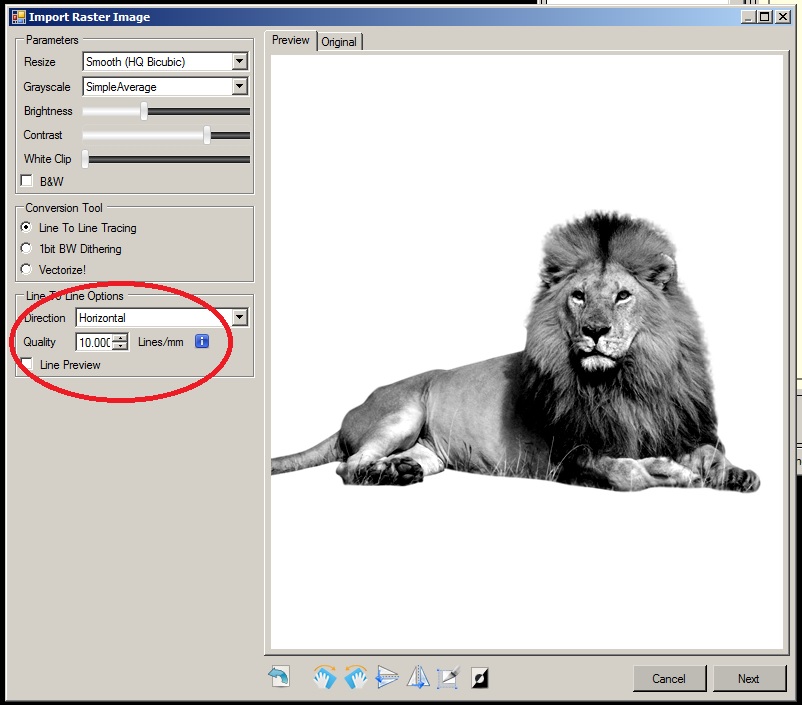802x705 pixels.
Task: Click the rotate clockwise hand icon
Action: coord(325,677)
